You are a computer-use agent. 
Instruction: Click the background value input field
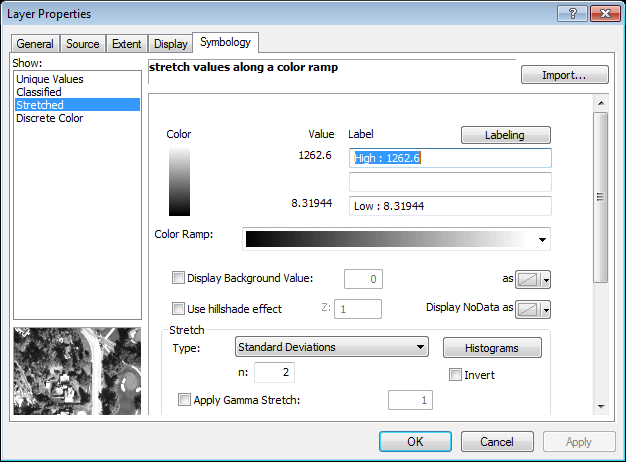(x=363, y=279)
